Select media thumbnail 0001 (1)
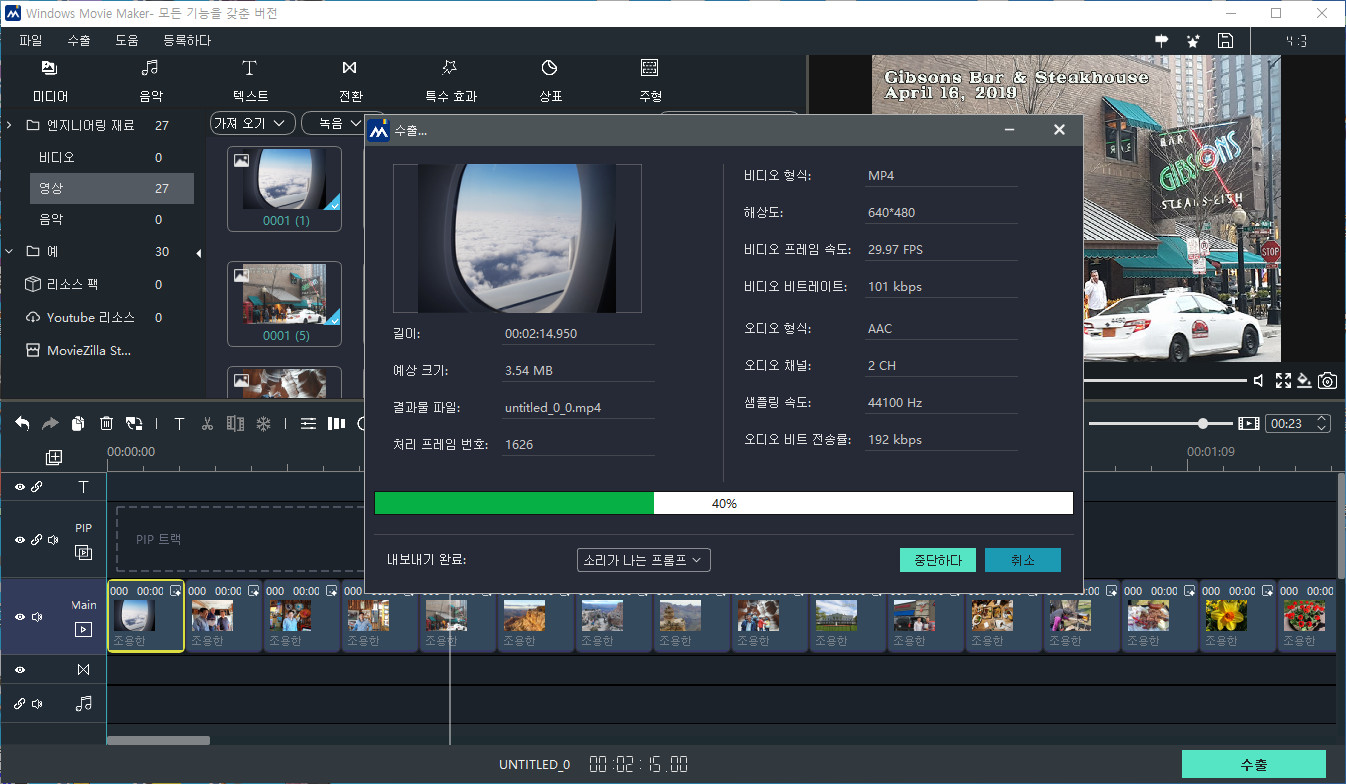Image resolution: width=1346 pixels, height=784 pixels. click(x=285, y=188)
